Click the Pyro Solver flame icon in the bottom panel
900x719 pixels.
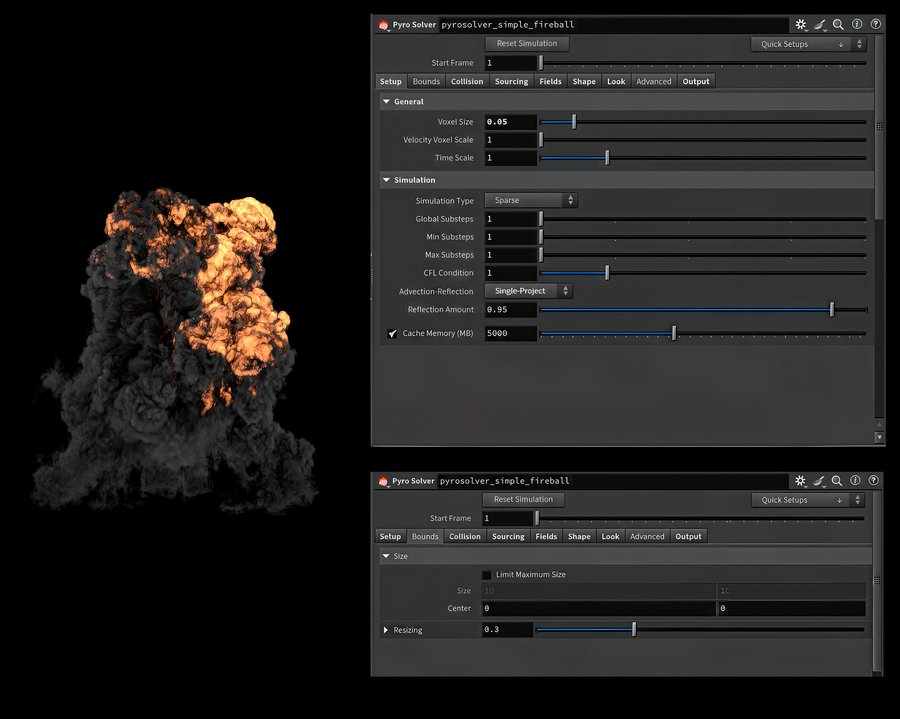coord(382,481)
